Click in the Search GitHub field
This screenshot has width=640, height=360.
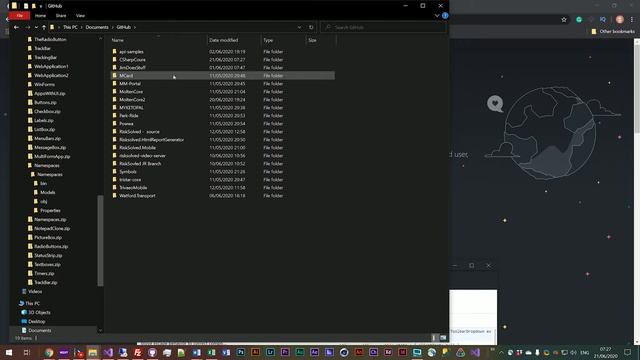pos(384,27)
